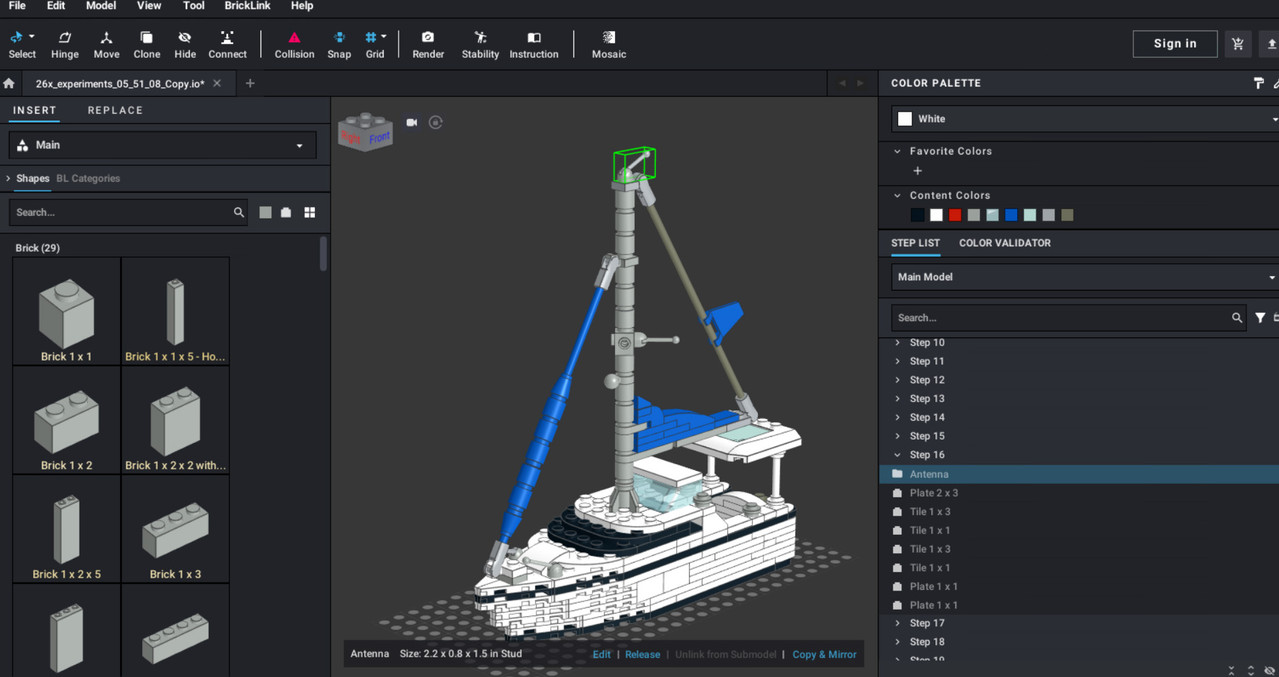The height and width of the screenshot is (677, 1279).
Task: Open the Edit menu
Action: pos(56,6)
